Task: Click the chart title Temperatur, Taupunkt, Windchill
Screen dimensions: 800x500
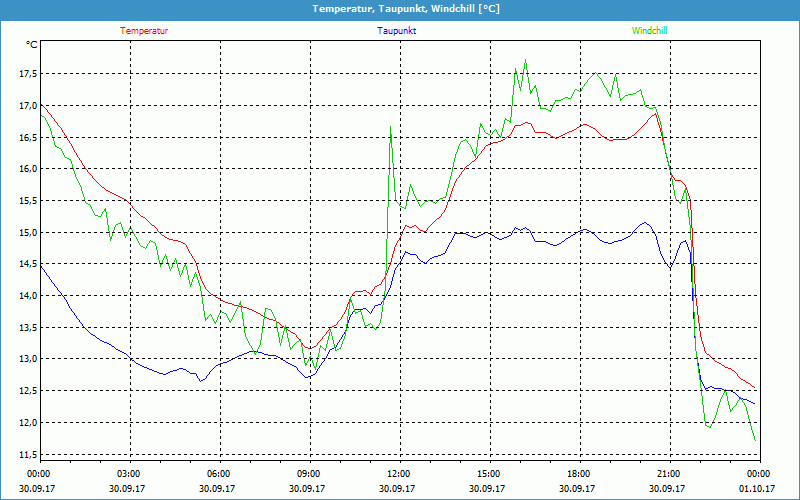Action: pos(406,9)
